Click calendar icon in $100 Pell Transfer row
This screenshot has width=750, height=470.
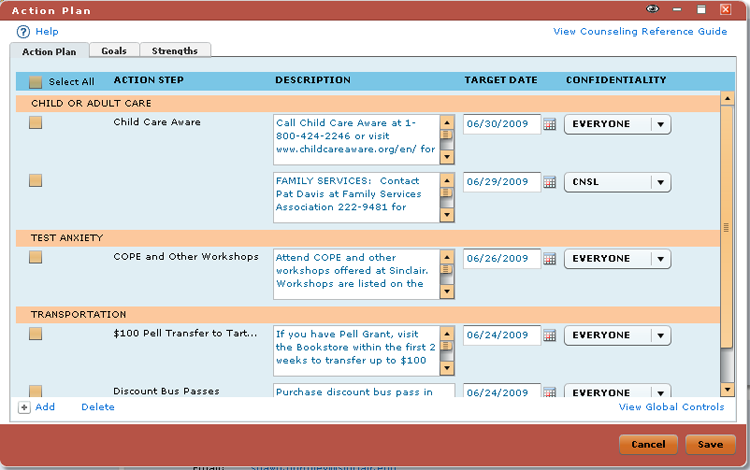click(549, 335)
